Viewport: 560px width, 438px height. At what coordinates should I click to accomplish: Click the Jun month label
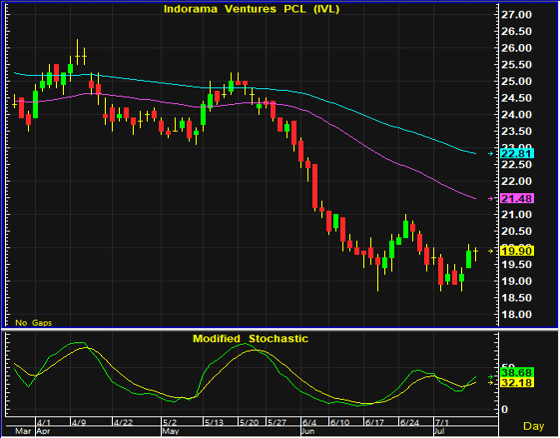(308, 431)
